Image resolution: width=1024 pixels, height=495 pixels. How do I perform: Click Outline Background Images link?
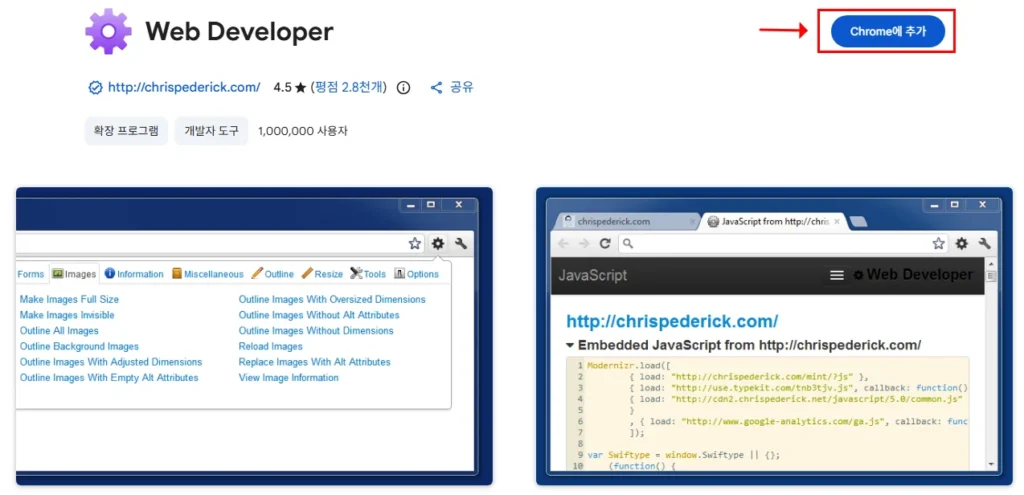tap(79, 347)
